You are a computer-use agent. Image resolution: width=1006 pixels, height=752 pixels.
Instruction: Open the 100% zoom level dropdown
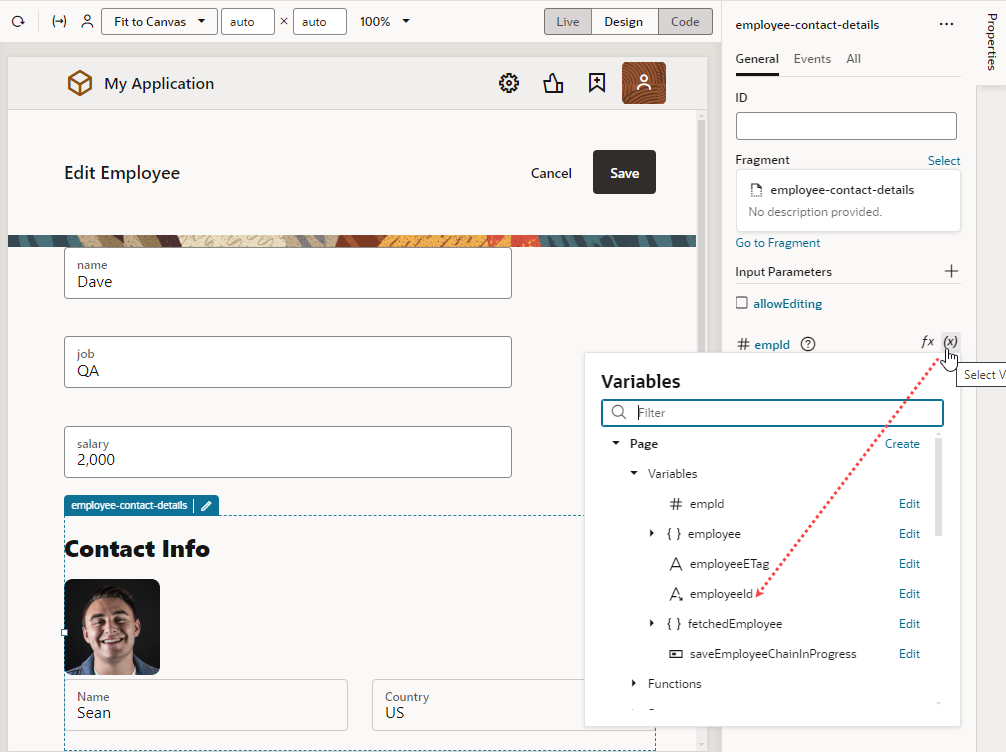pos(384,20)
